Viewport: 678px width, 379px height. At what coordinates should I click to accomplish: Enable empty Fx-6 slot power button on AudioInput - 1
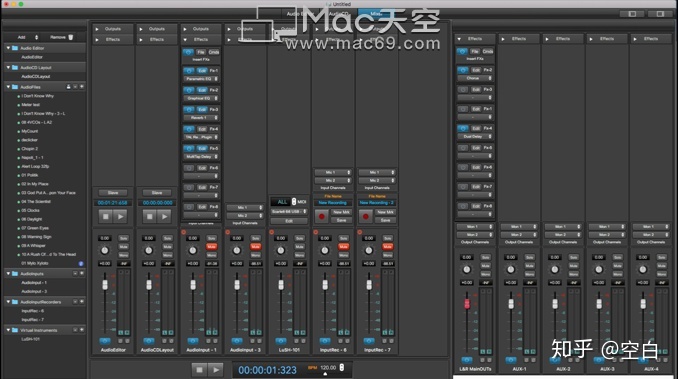coord(189,168)
